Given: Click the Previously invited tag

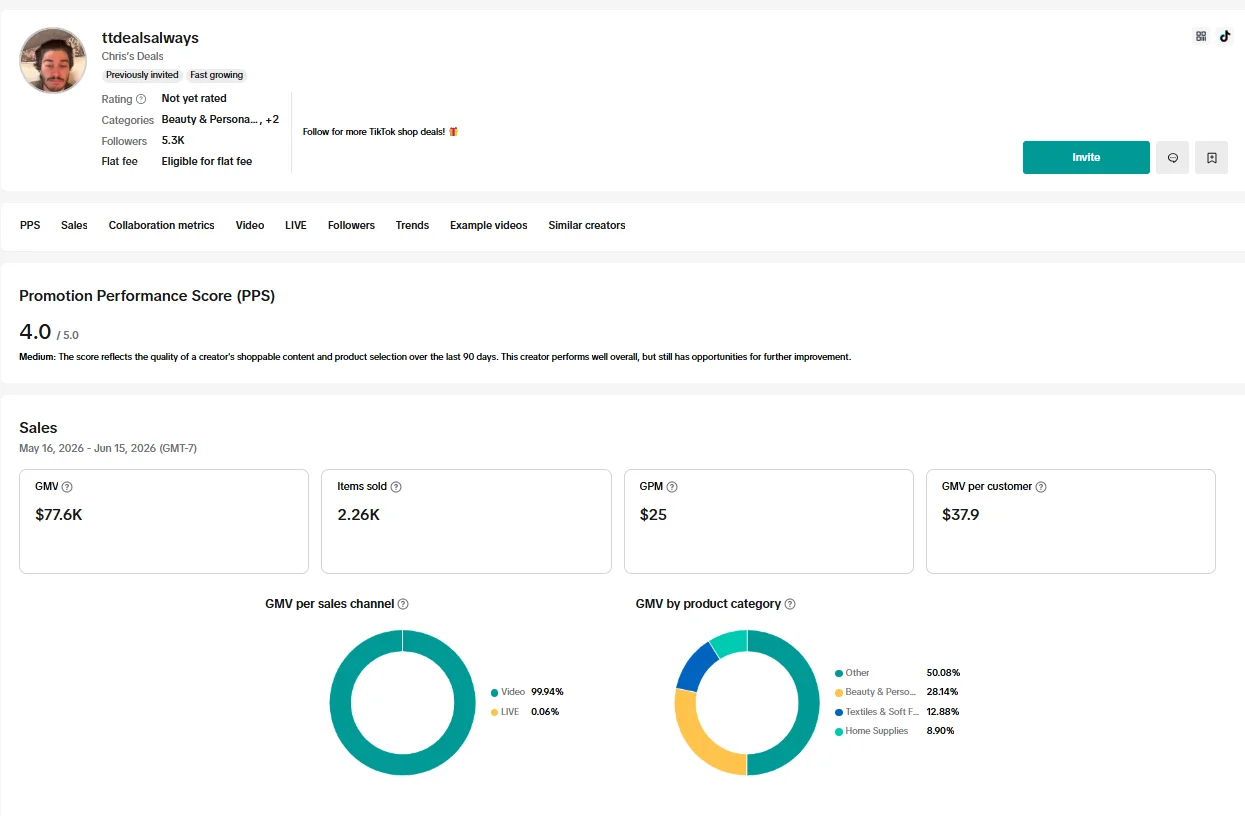Looking at the screenshot, I should [x=142, y=75].
